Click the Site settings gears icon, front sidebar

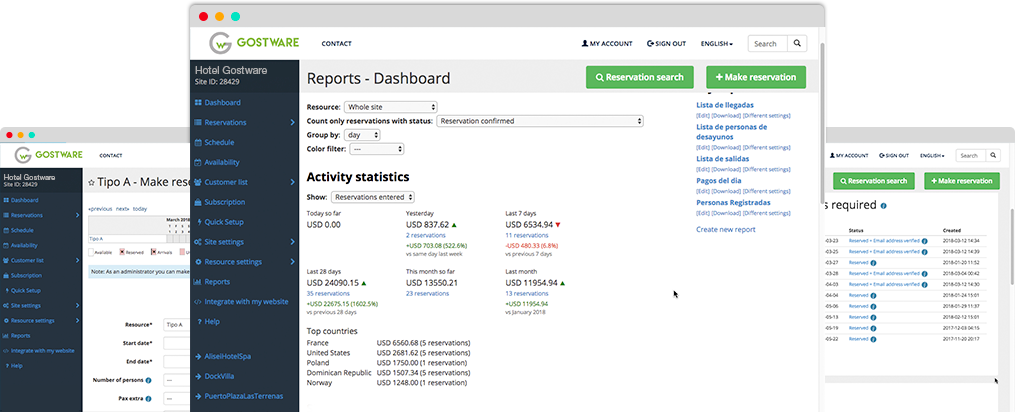click(x=198, y=242)
